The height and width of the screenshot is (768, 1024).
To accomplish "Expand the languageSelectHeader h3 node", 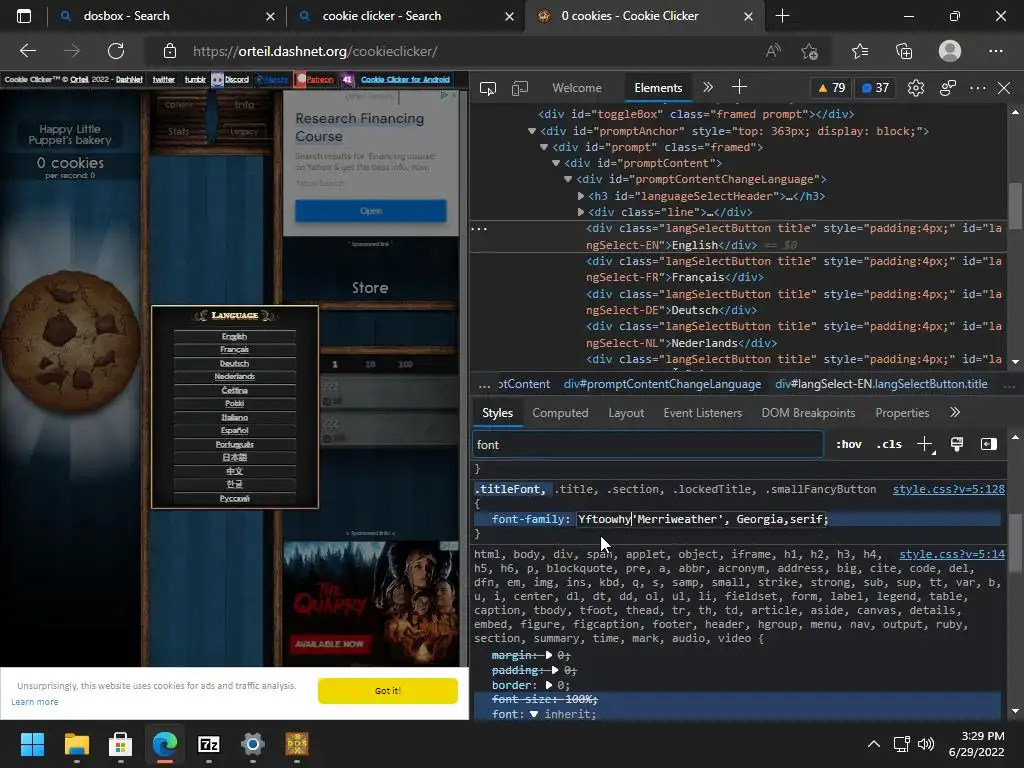I will tap(581, 196).
